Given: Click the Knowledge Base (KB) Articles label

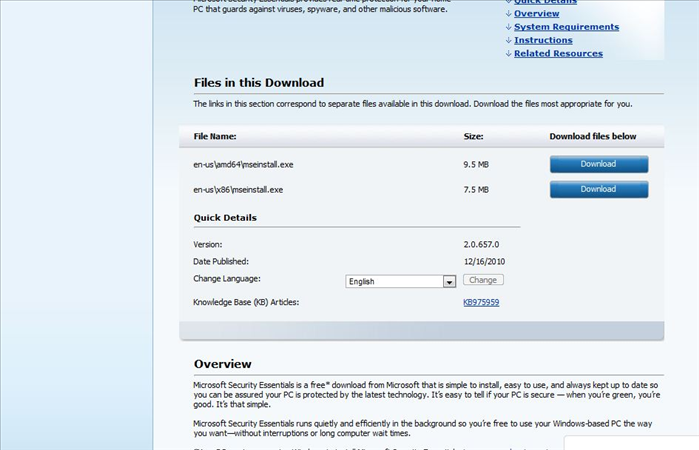Looking at the screenshot, I should (246, 302).
